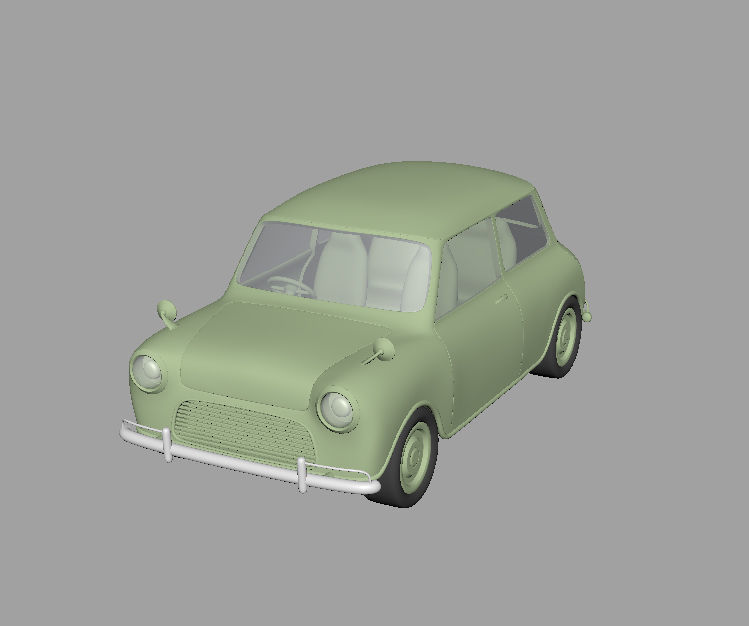This screenshot has width=749, height=626.
Task: Select the bumper over-rider farthest from the wheel
Action: click(167, 445)
